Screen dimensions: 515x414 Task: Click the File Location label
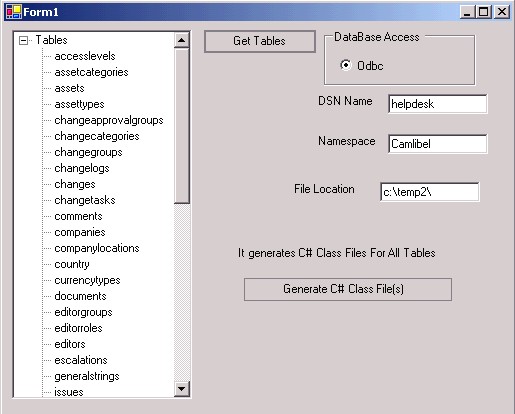tap(324, 189)
